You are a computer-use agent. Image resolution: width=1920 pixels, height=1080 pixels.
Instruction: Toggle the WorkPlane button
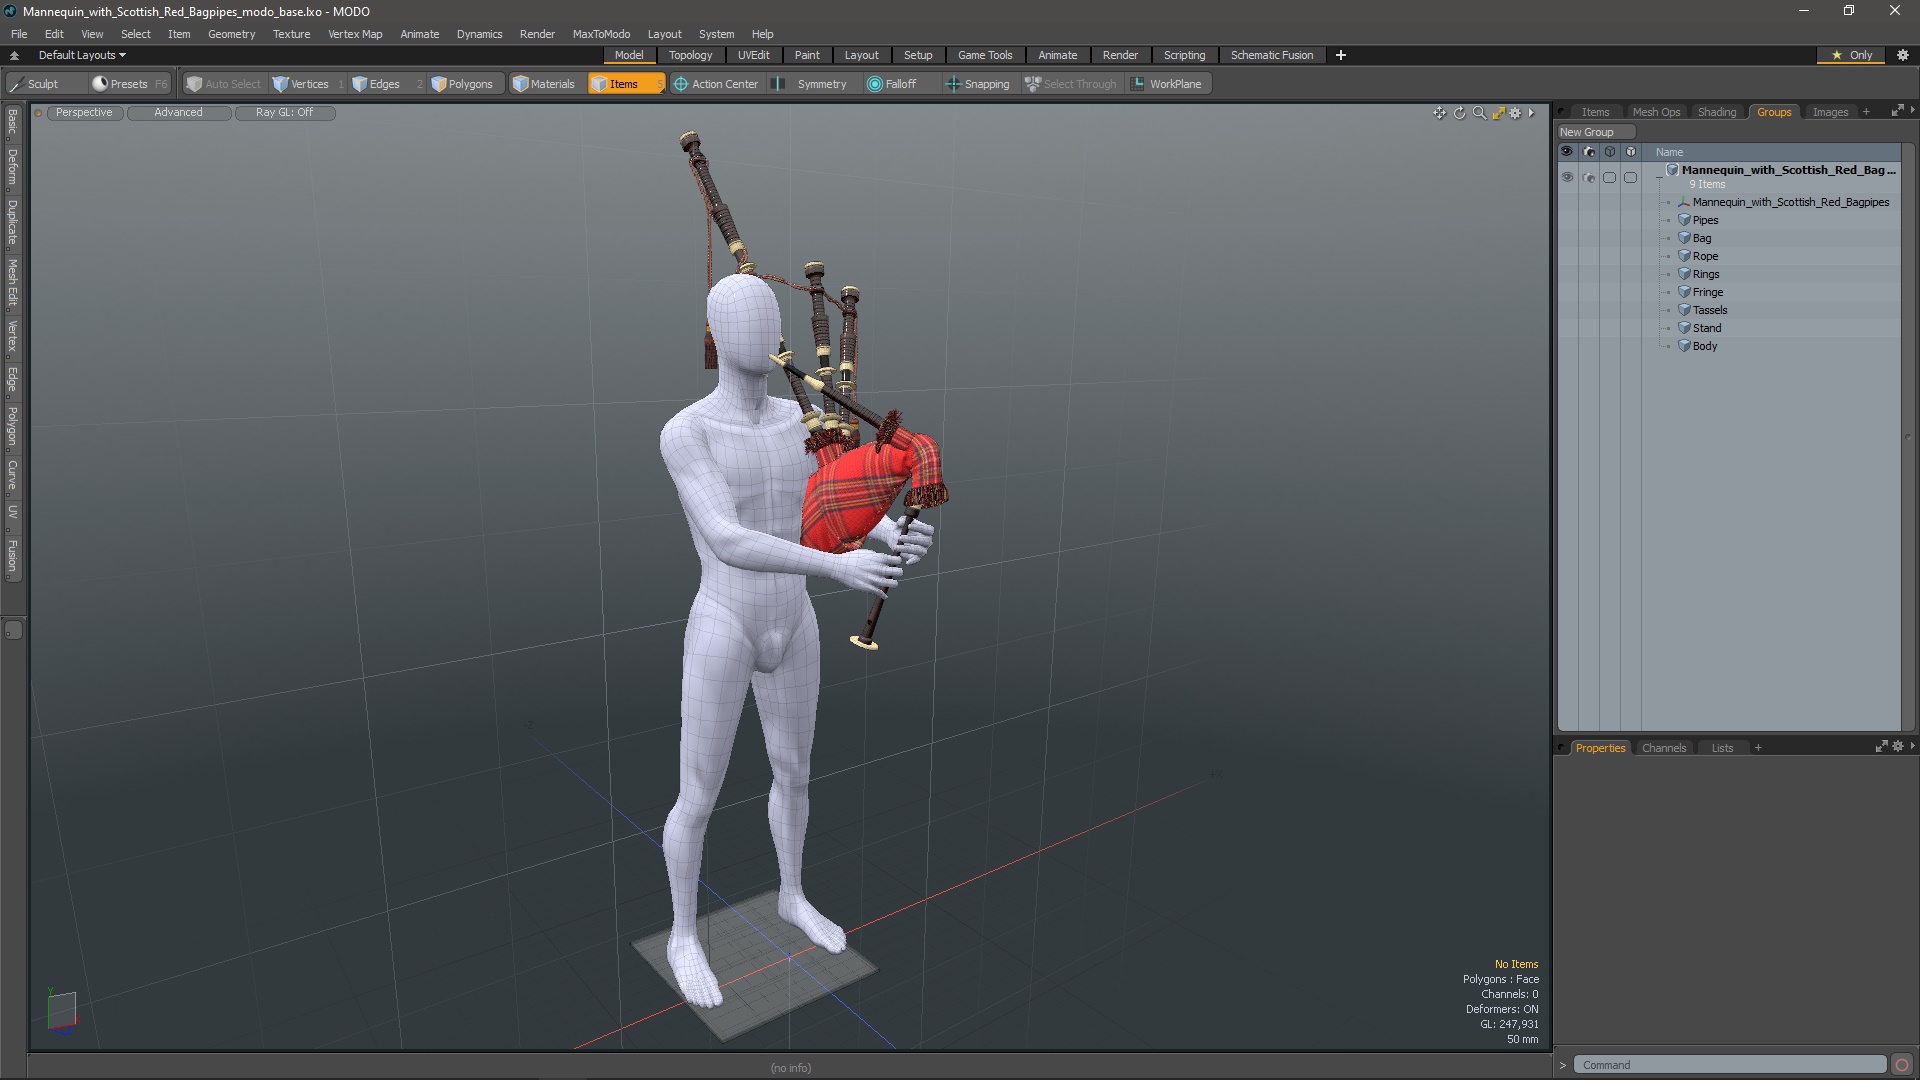[x=1166, y=84]
